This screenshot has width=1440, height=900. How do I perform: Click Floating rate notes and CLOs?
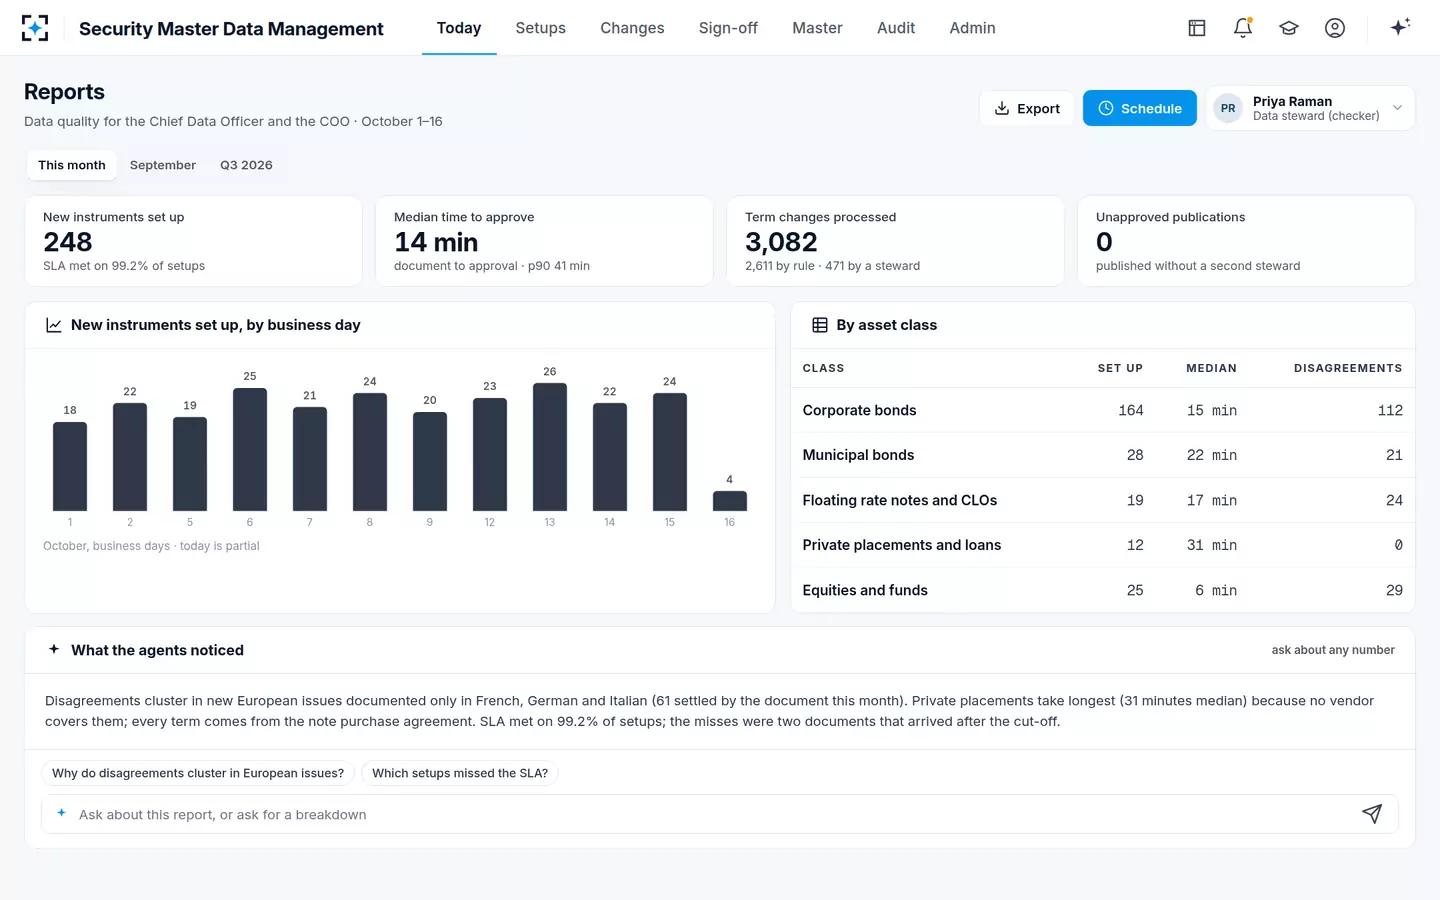[899, 500]
